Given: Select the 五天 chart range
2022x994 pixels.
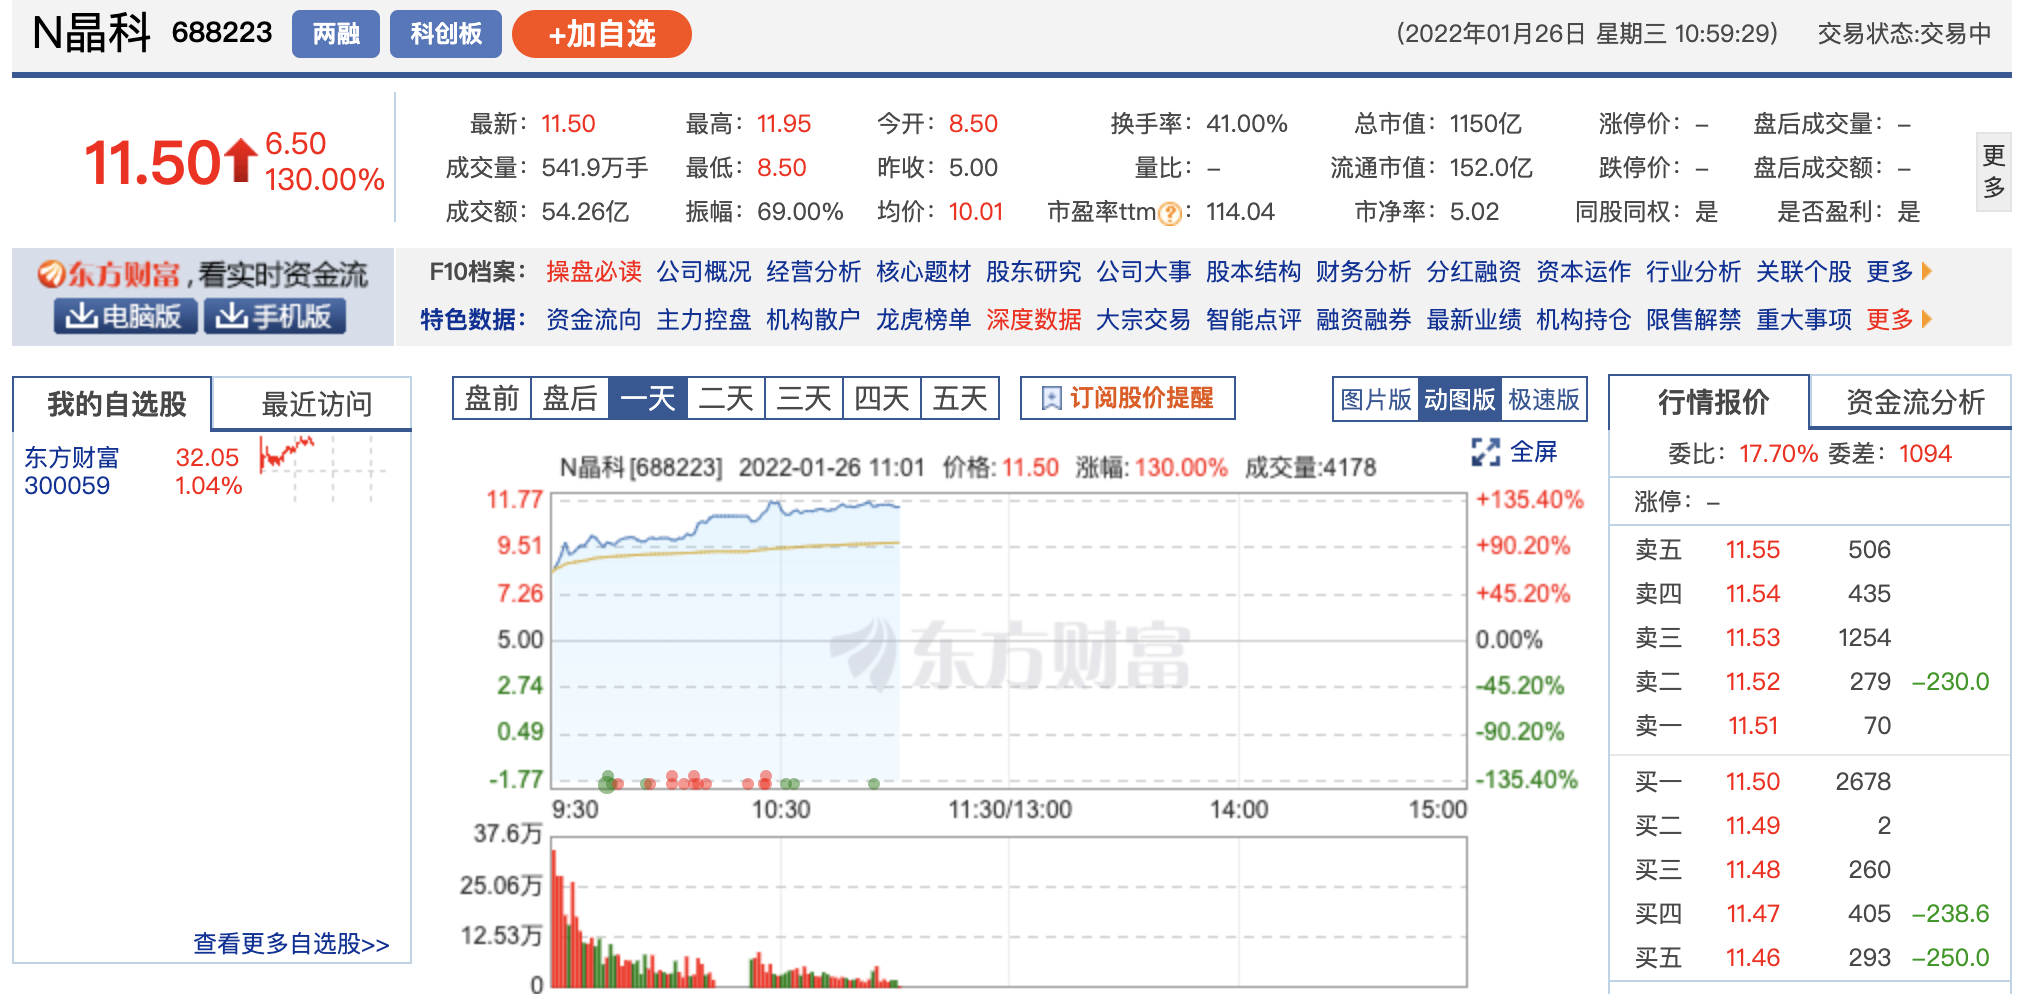Looking at the screenshot, I should pyautogui.click(x=960, y=398).
